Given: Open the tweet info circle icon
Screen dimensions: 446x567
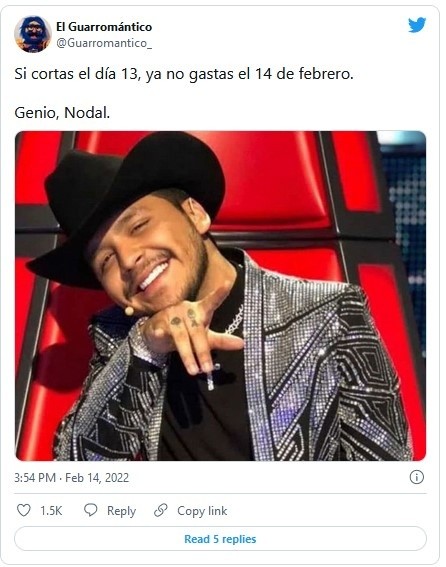Looking at the screenshot, I should [416, 477].
